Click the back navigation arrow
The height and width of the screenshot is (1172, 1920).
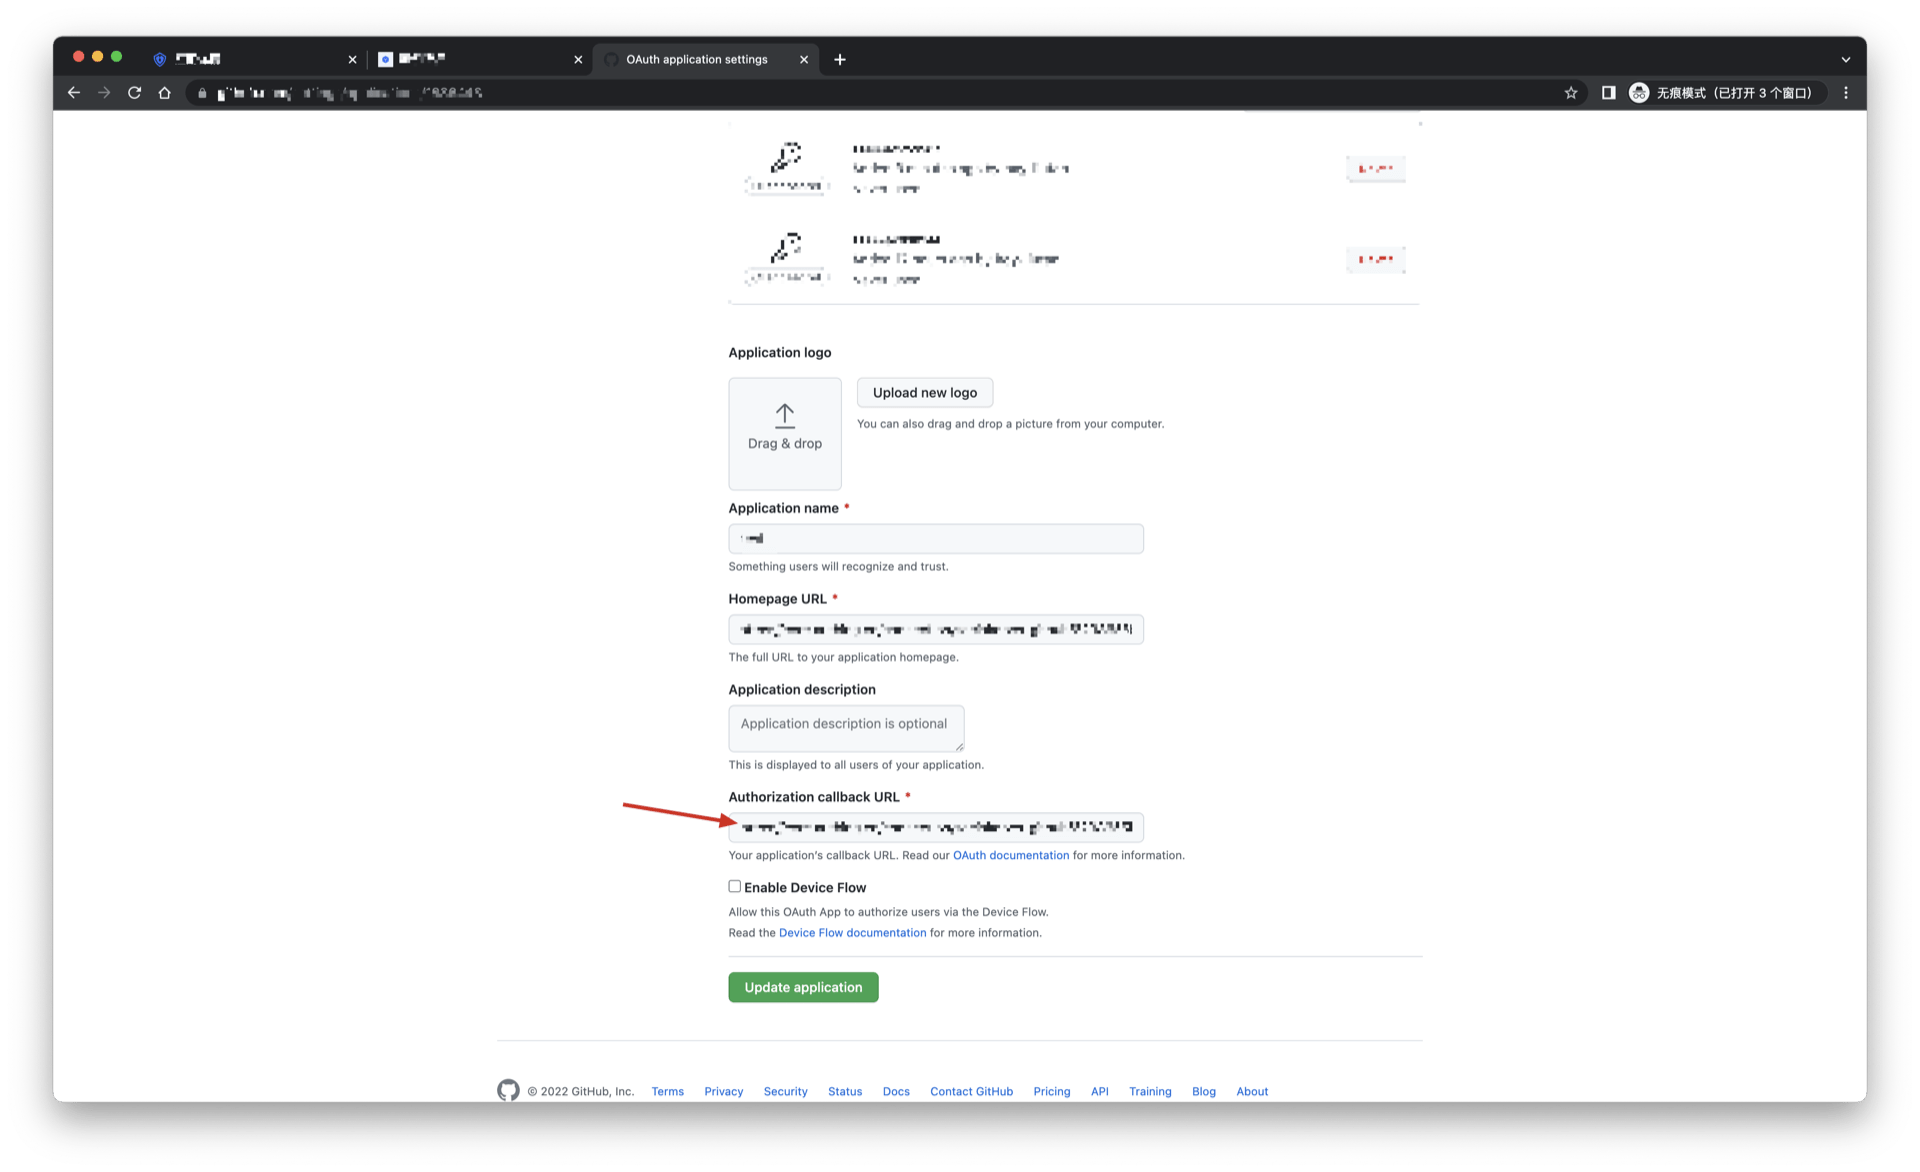[74, 92]
